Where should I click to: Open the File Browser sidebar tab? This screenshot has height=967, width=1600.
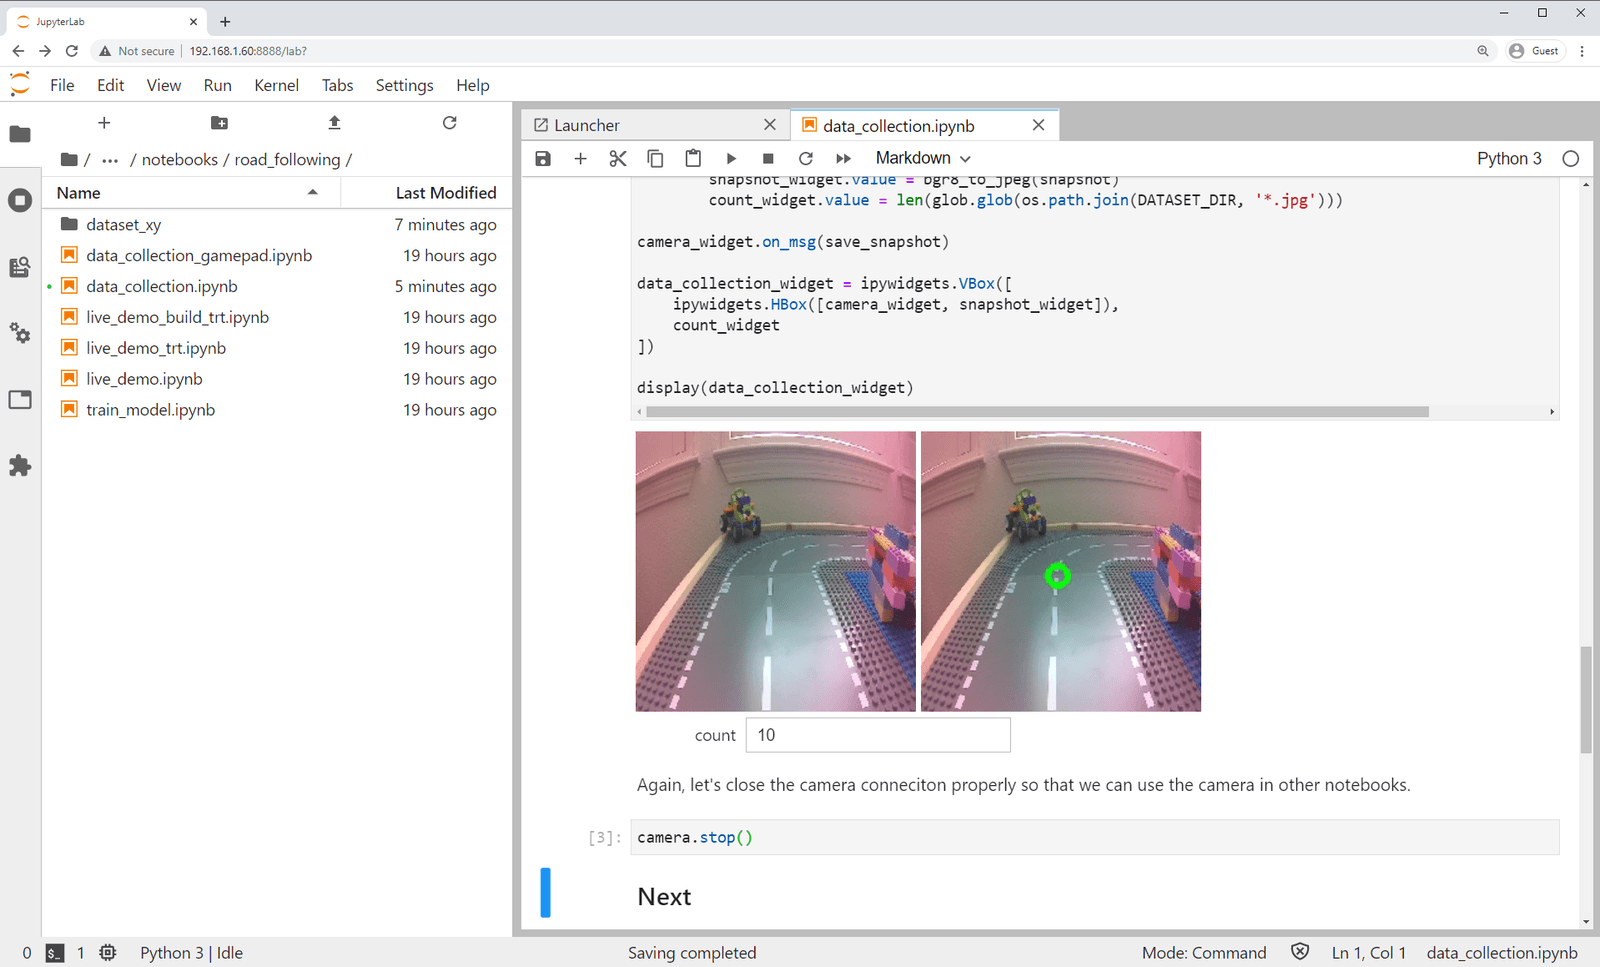pyautogui.click(x=20, y=134)
